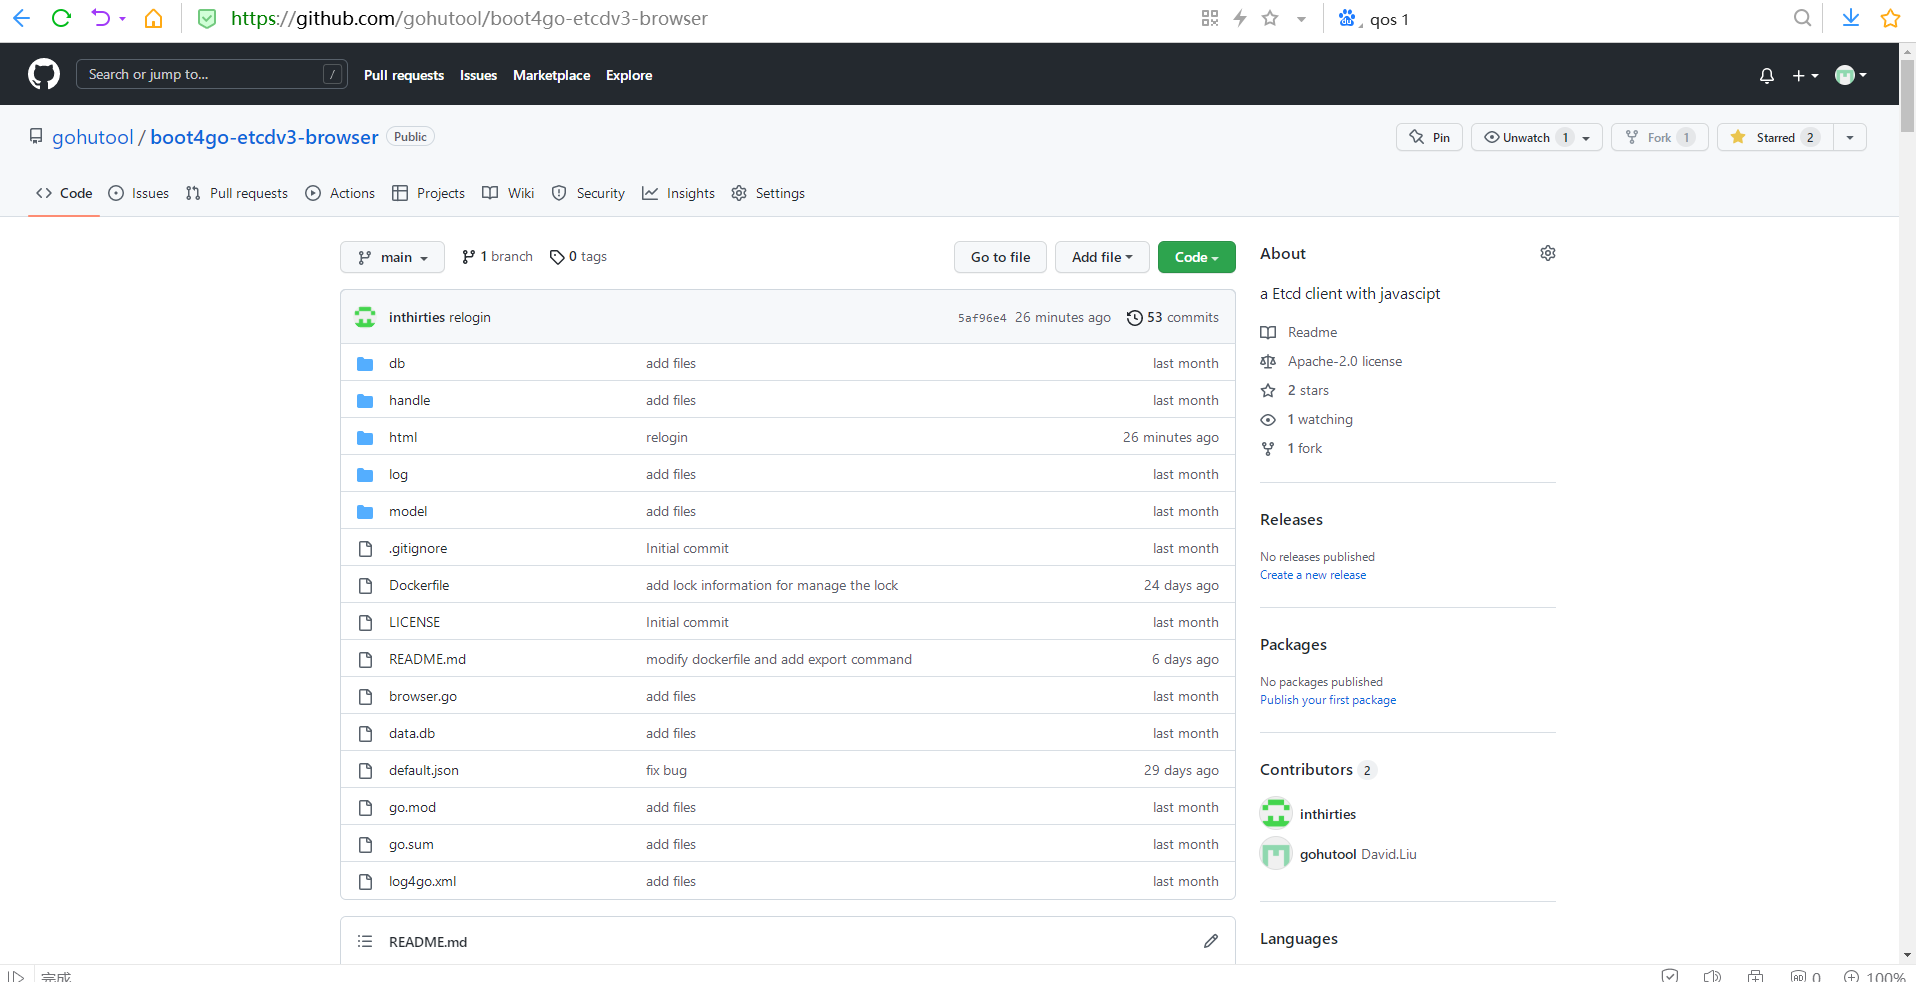Click the Go to file button
Viewport: 1916px width, 982px height.
[1000, 257]
